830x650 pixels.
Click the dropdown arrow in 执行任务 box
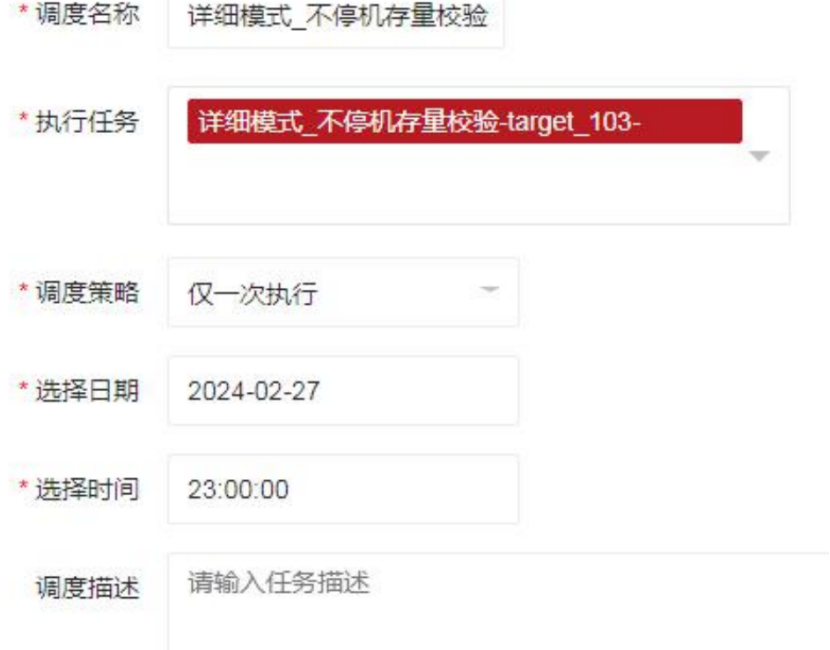(x=759, y=156)
